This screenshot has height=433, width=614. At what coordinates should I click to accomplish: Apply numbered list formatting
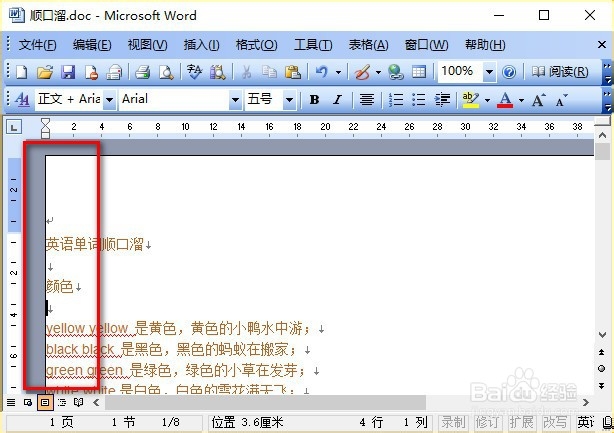(x=395, y=100)
